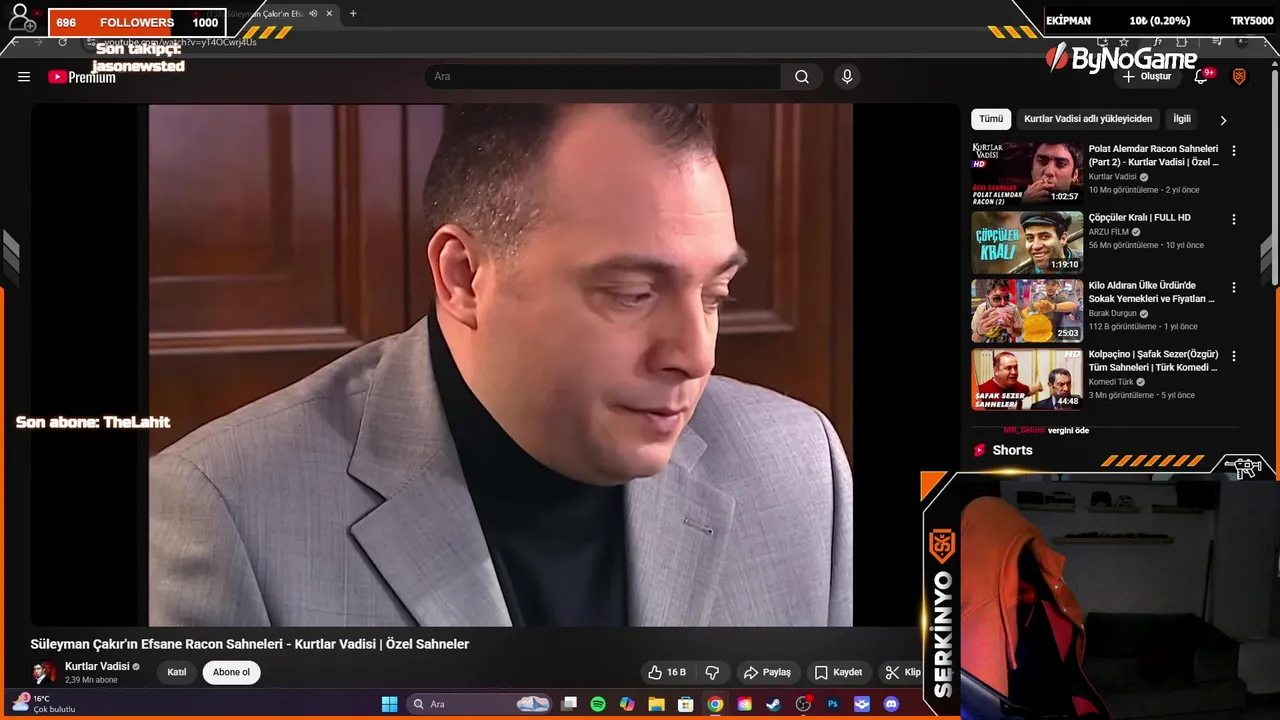
Task: Create a clip with the Klip scissors
Action: click(x=902, y=672)
